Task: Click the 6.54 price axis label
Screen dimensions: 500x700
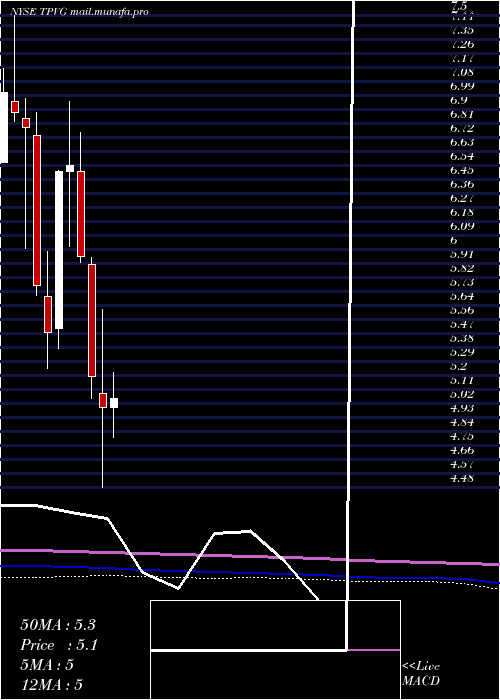Action: (462, 156)
